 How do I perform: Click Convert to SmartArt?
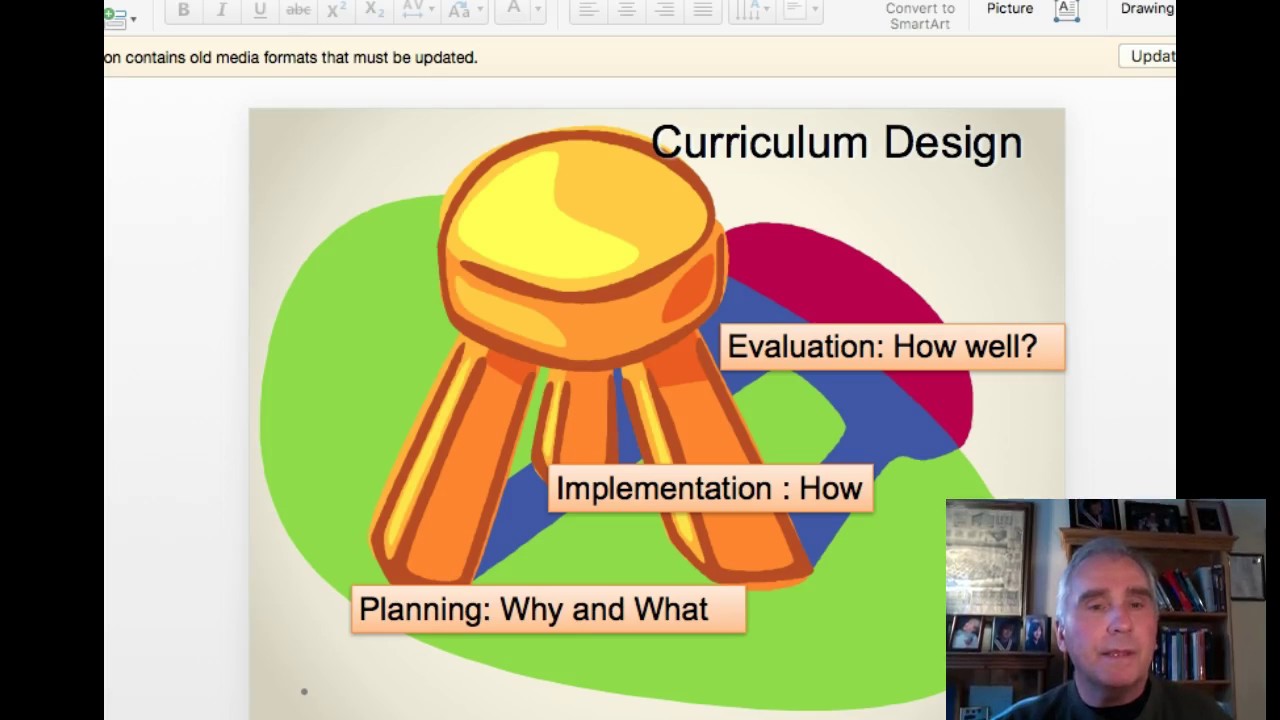tap(920, 16)
